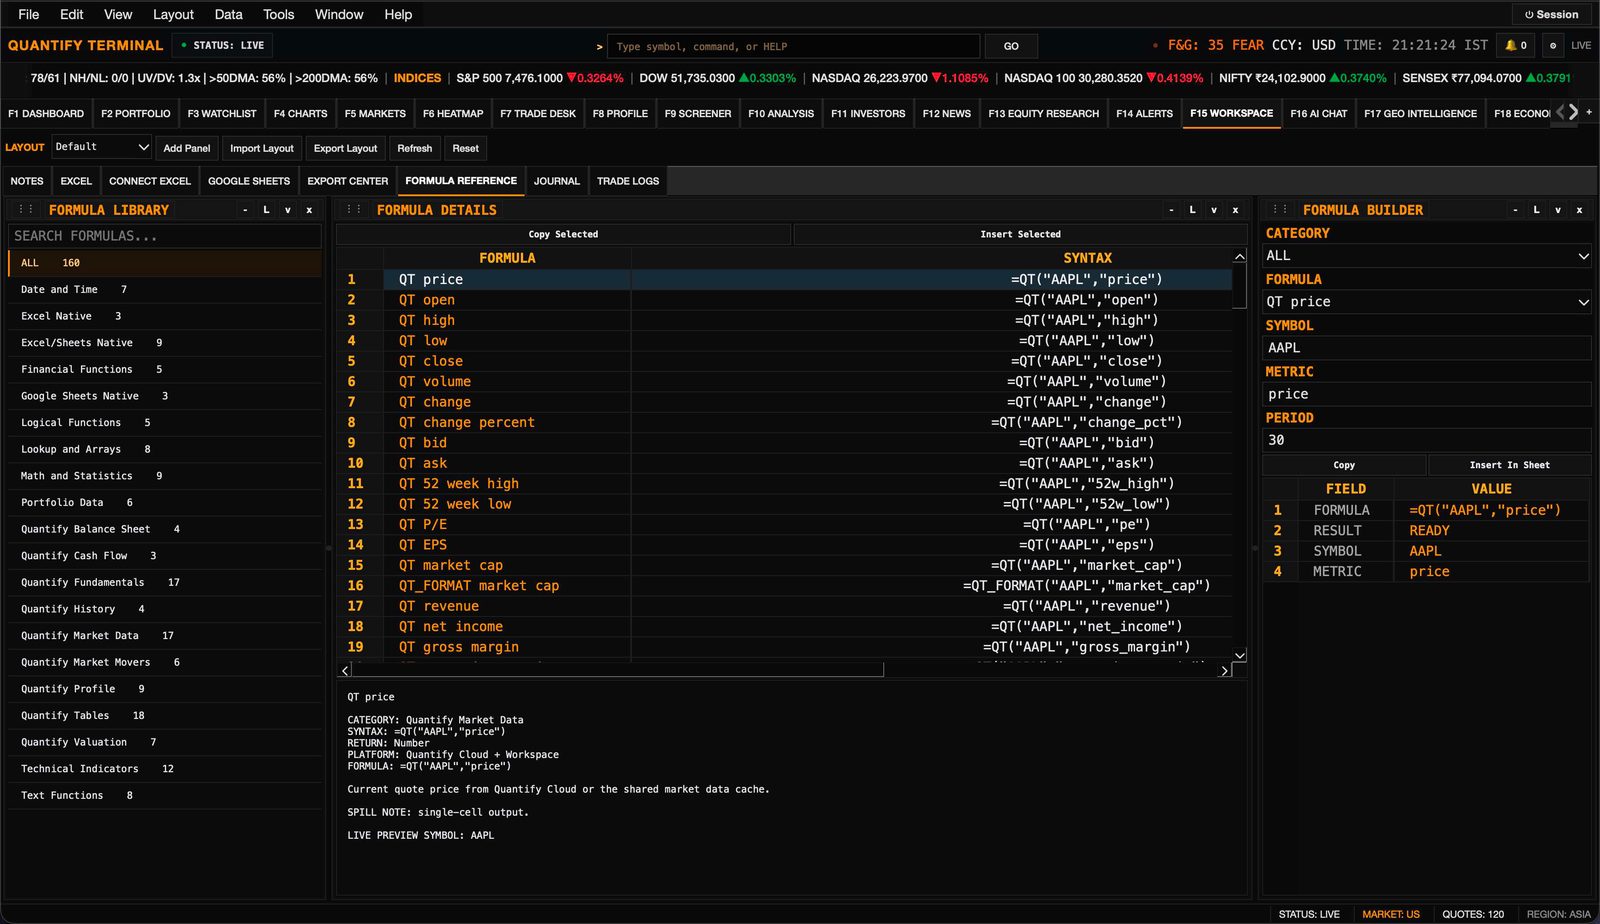1600x924 pixels.
Task: Add a new tab with plus icon
Action: (1589, 112)
